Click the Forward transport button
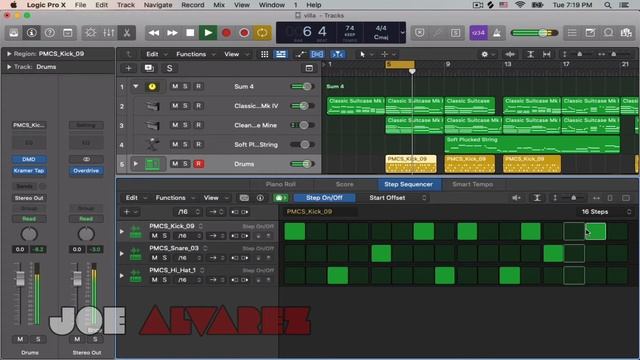 172,33
